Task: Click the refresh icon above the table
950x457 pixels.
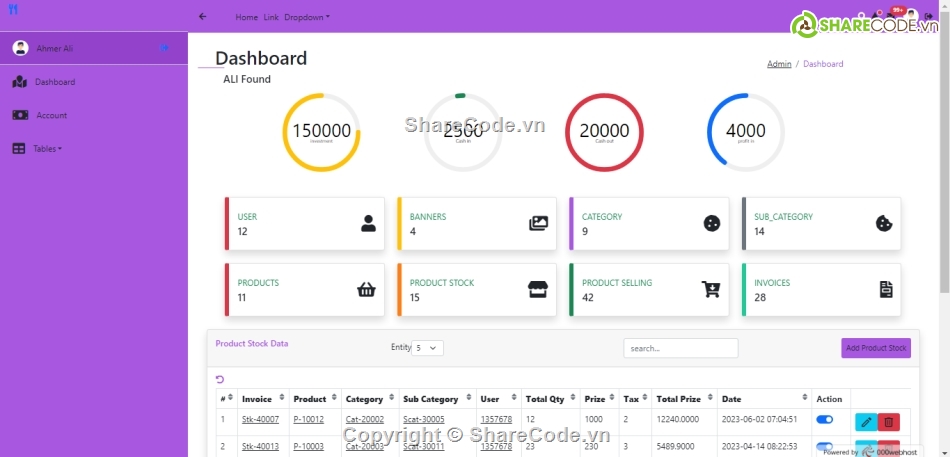Action: (x=220, y=379)
